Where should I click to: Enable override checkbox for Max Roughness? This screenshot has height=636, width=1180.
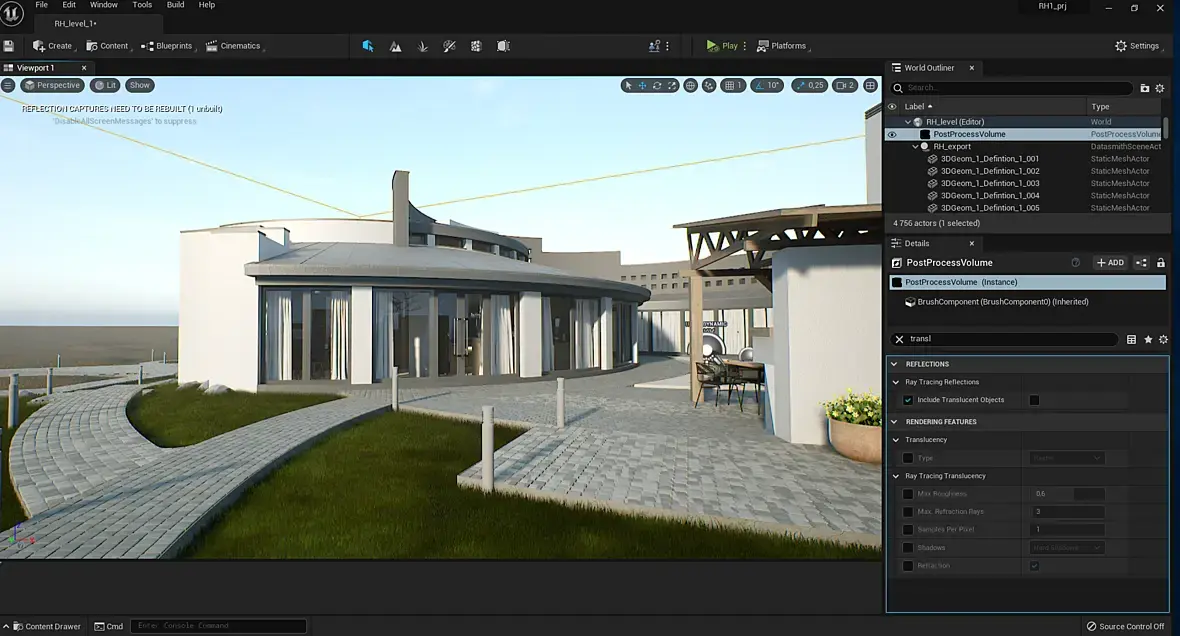(908, 494)
